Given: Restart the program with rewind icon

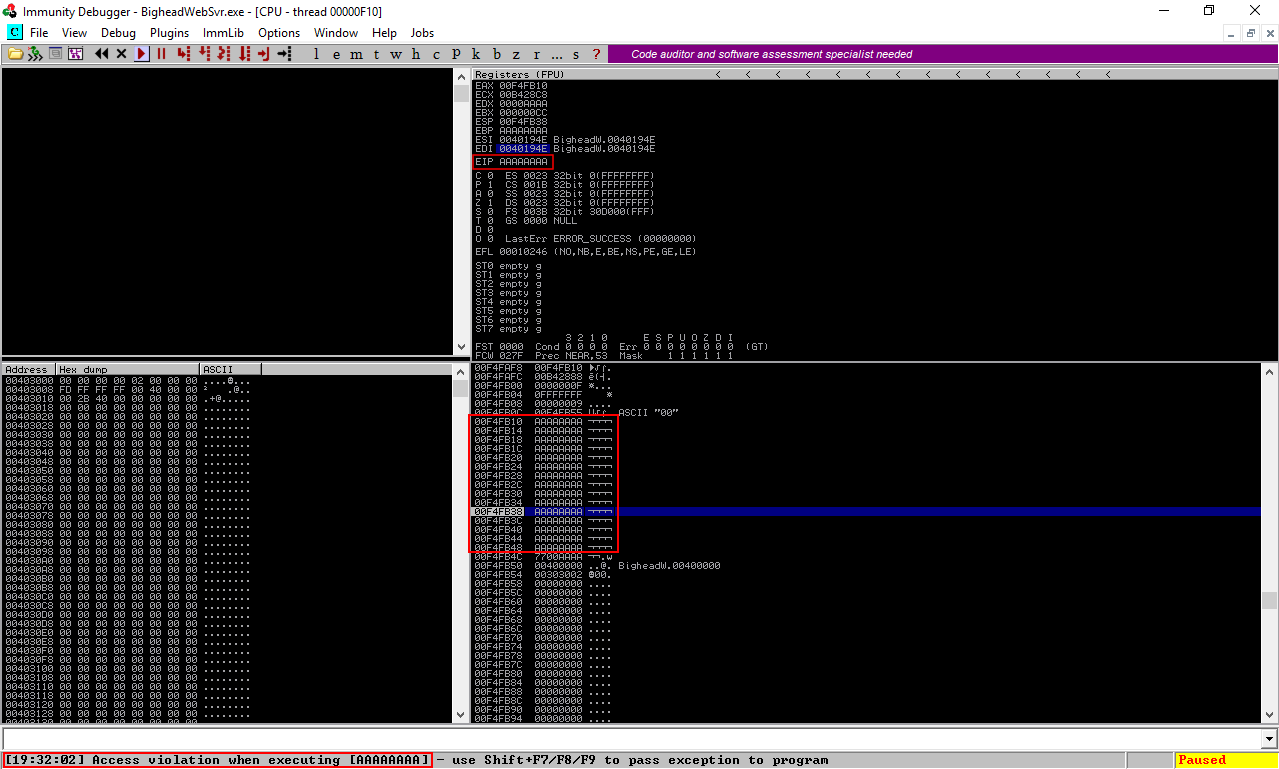Looking at the screenshot, I should [101, 54].
